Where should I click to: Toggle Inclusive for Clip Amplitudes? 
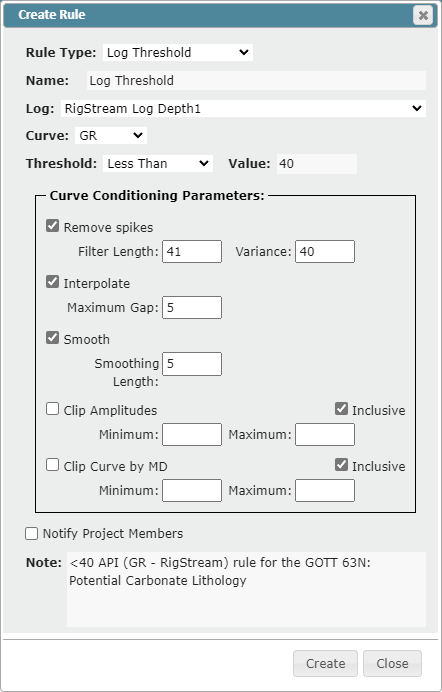[341, 409]
